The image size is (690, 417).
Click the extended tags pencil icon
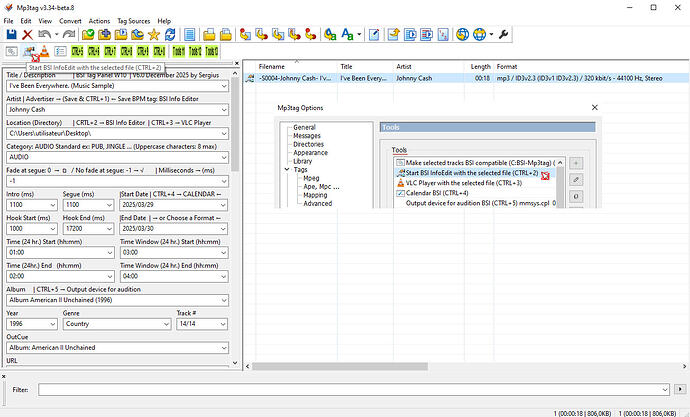click(374, 34)
